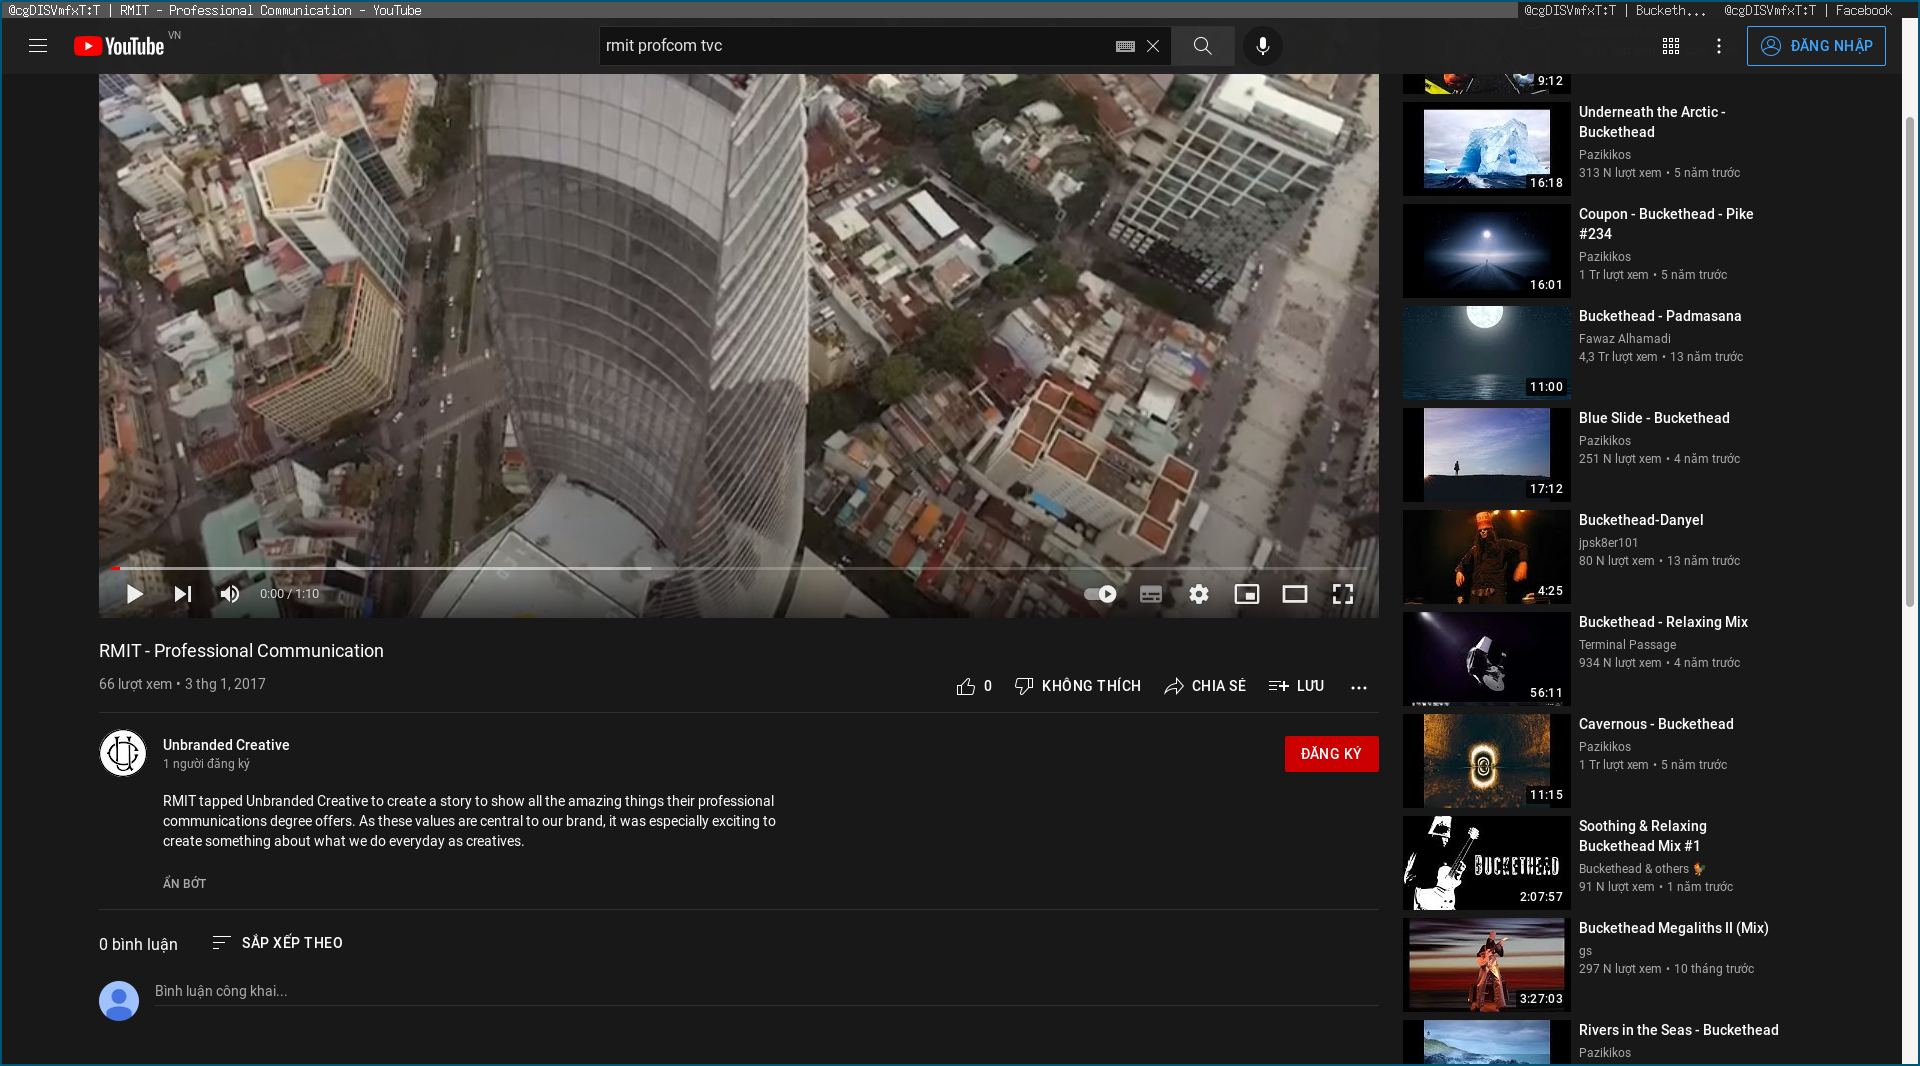The image size is (1920, 1066).
Task: Open the three-dot settings menu in header
Action: tap(1719, 46)
